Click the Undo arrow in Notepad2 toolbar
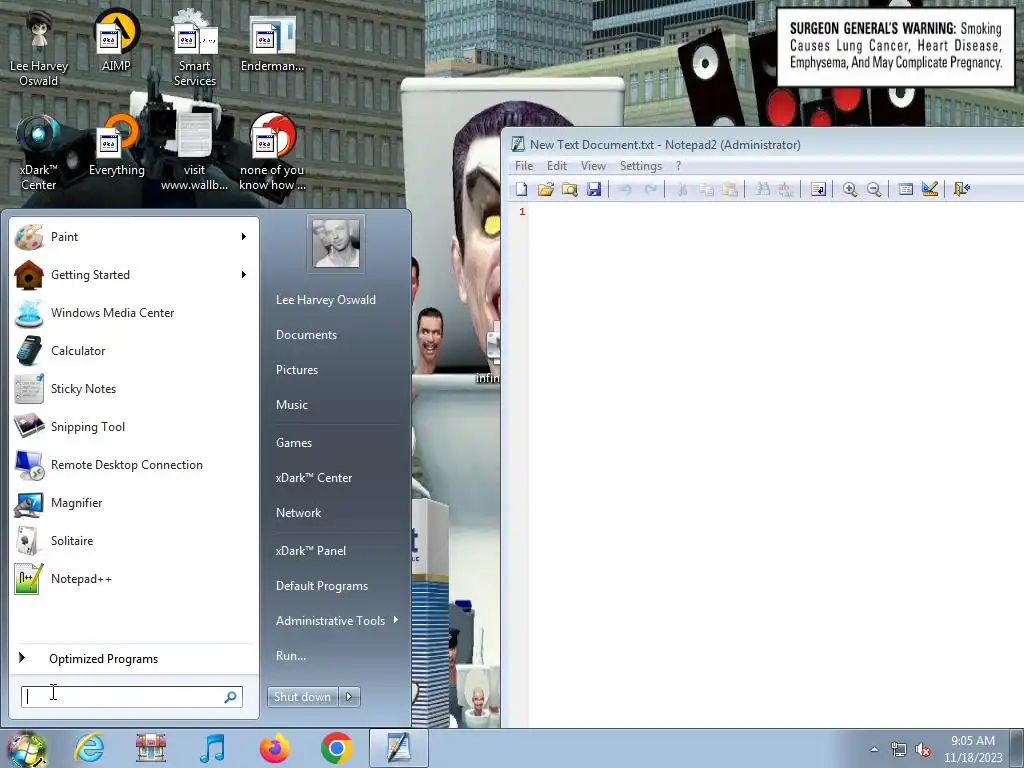 tap(625, 189)
